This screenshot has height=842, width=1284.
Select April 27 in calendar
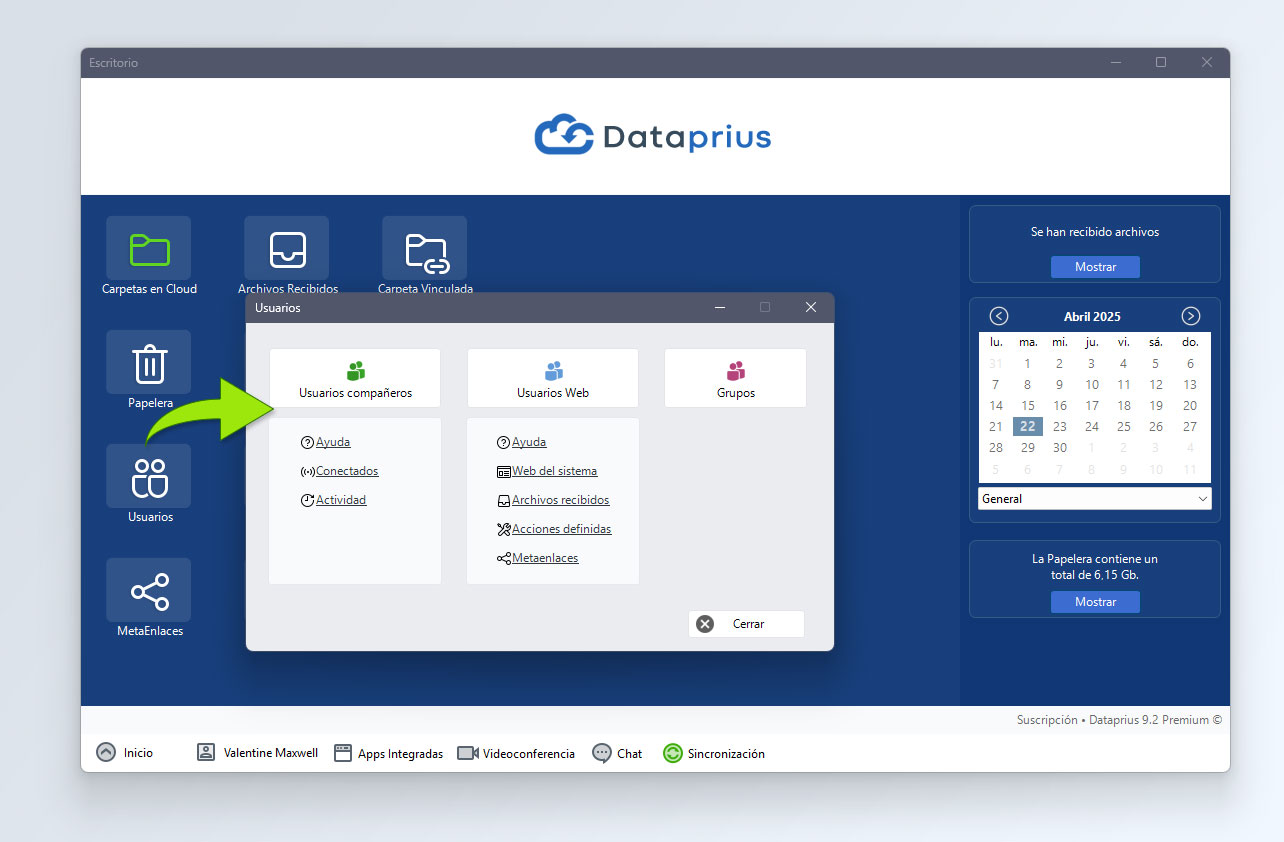click(x=1190, y=426)
